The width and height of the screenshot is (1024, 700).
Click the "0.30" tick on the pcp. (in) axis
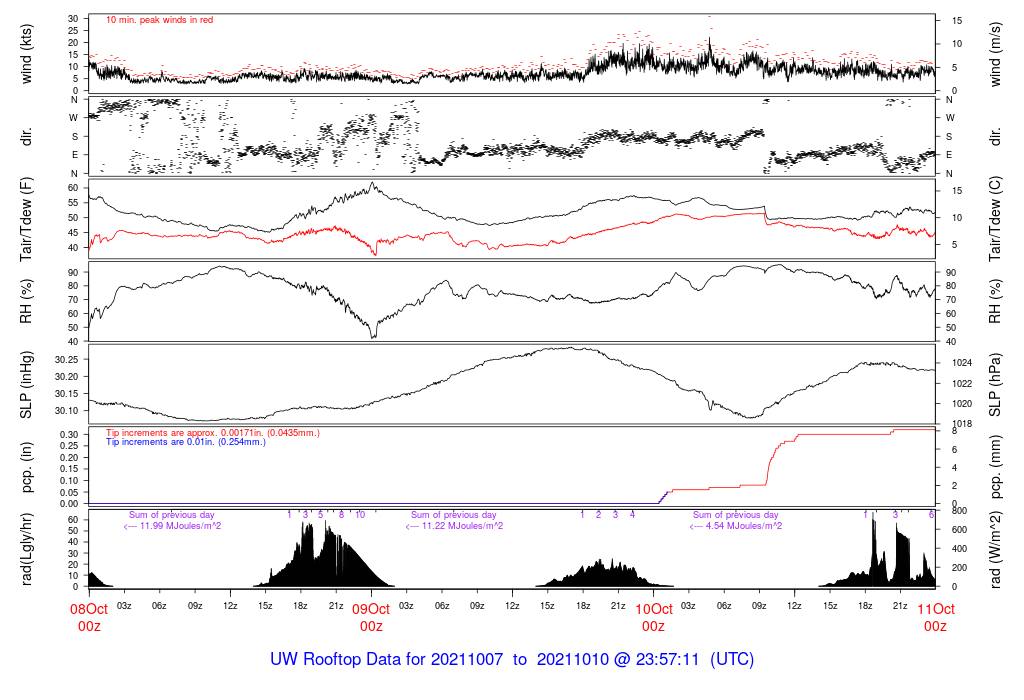pyautogui.click(x=69, y=435)
